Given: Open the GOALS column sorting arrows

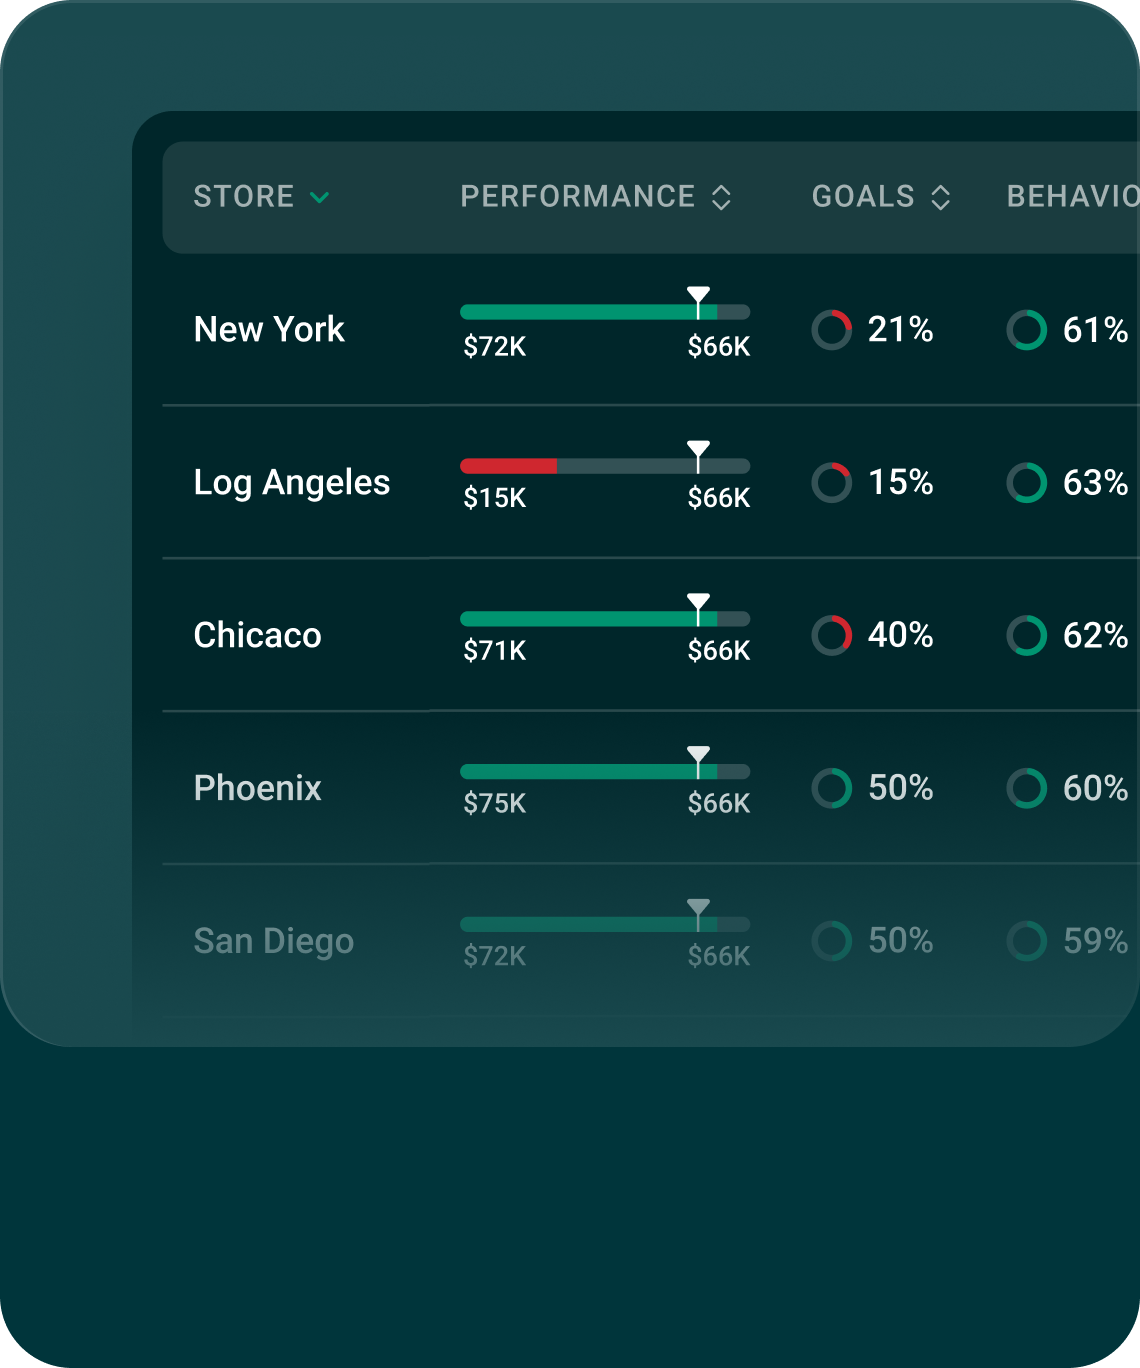Looking at the screenshot, I should [x=941, y=197].
